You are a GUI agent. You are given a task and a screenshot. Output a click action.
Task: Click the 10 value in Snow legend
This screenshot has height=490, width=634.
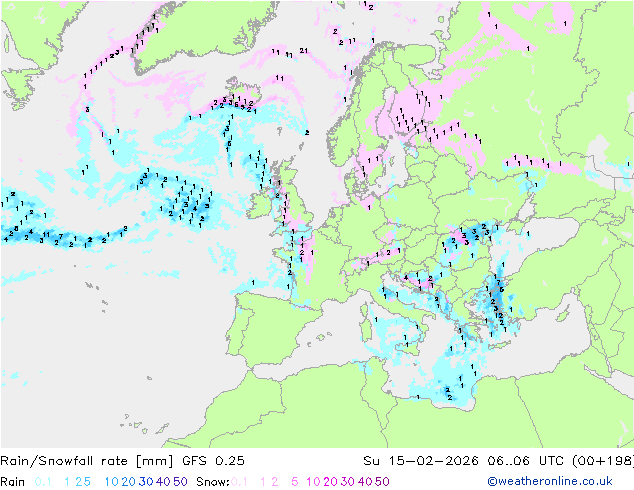pos(313,482)
